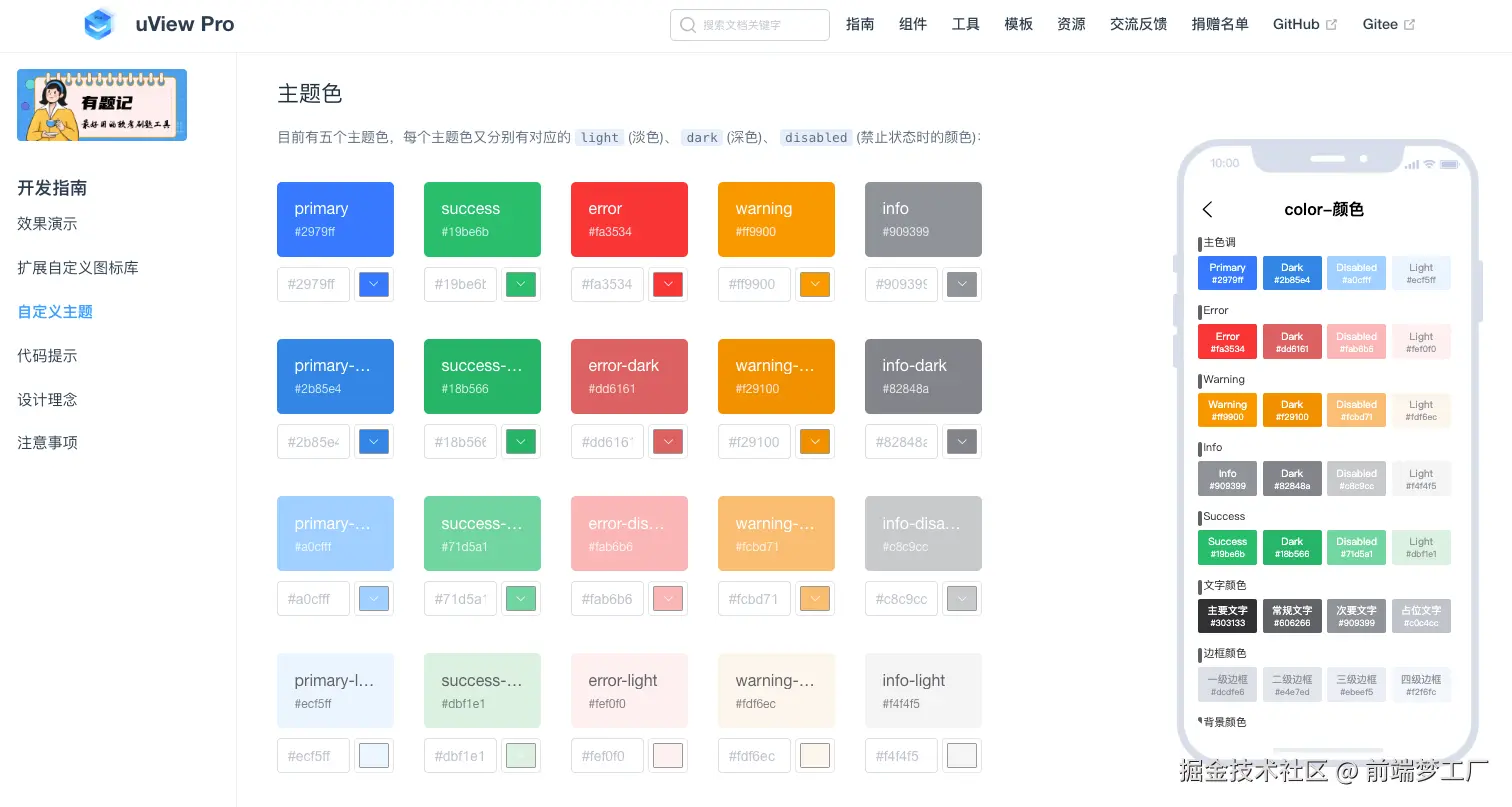Screen dimensions: 1512x807
Task: Go to 代码提示 in the sidebar
Action: 47,356
